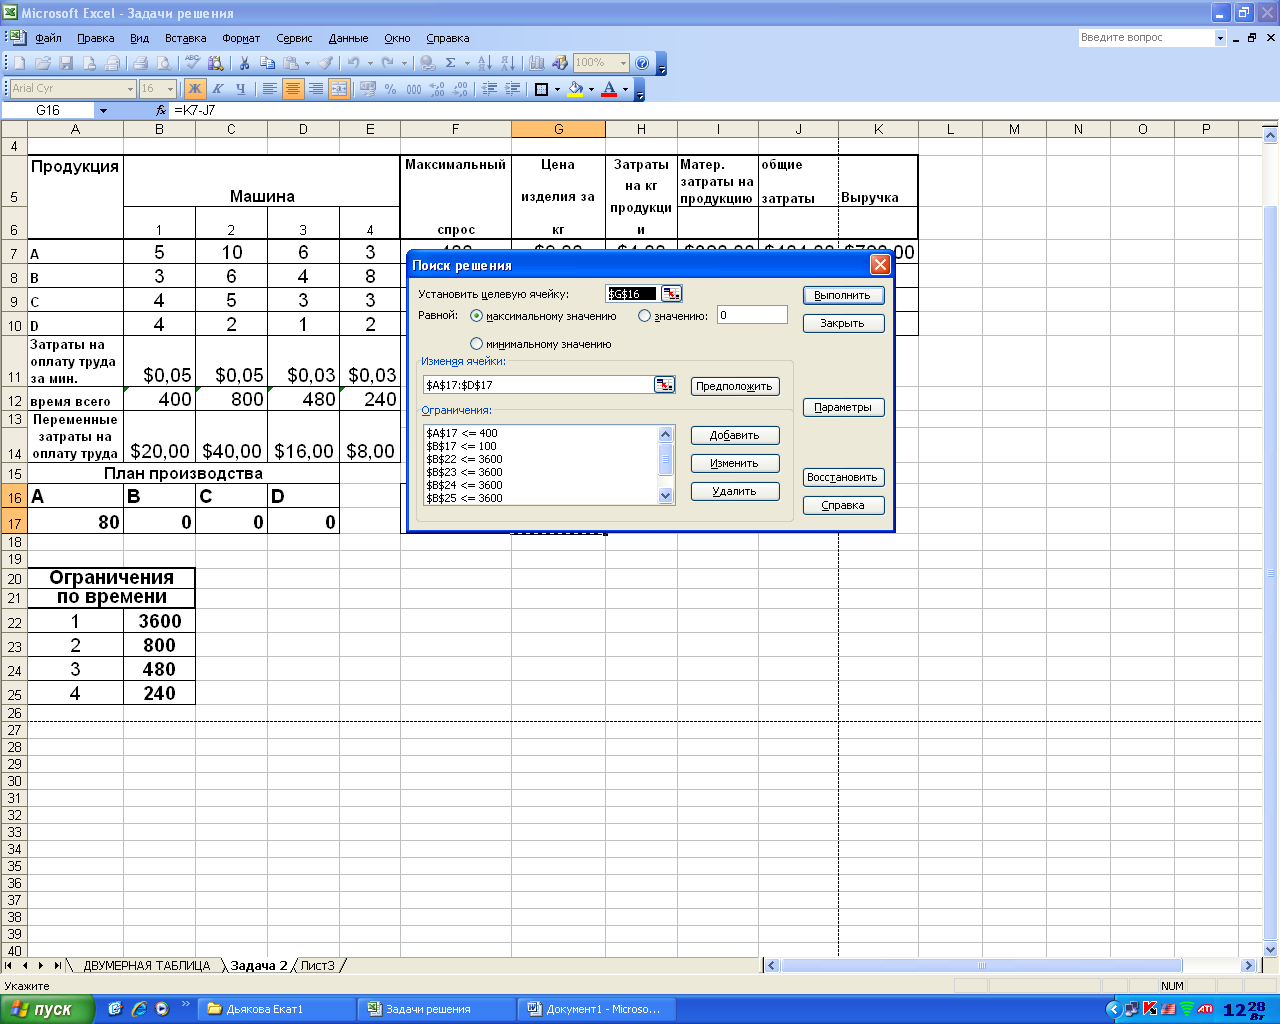Select the constraint $B$22 <= 3600 in list
This screenshot has width=1280, height=1024.
pos(464,459)
